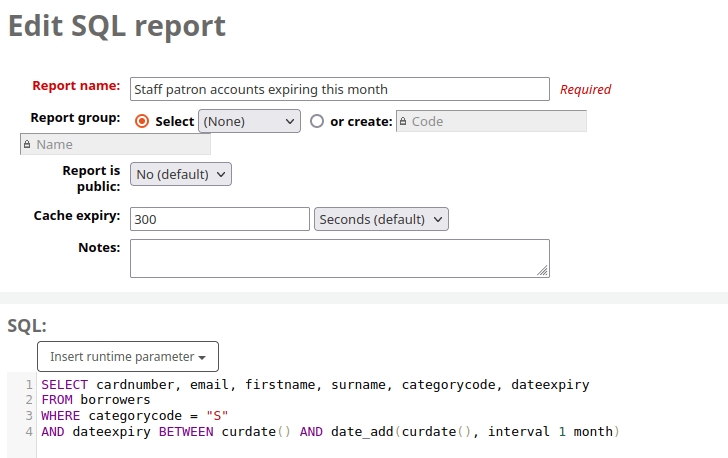Click line number 4 in editor gutter
Viewport: 728px width, 458px height.
coord(29,432)
